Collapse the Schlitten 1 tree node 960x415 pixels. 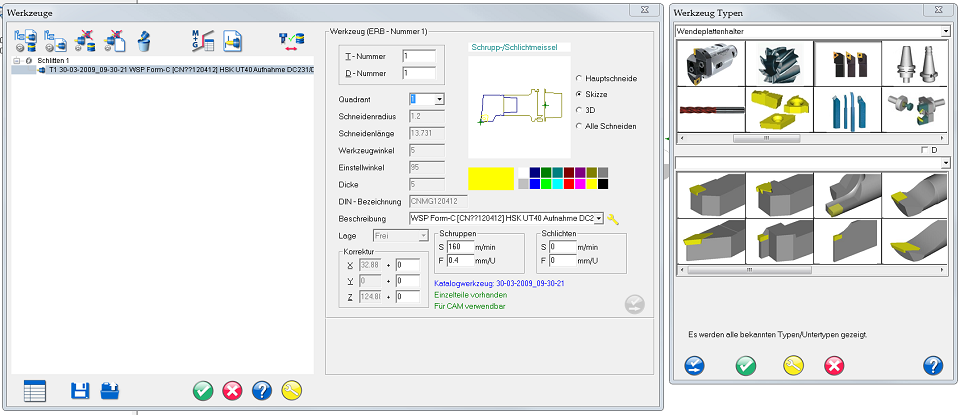17,61
